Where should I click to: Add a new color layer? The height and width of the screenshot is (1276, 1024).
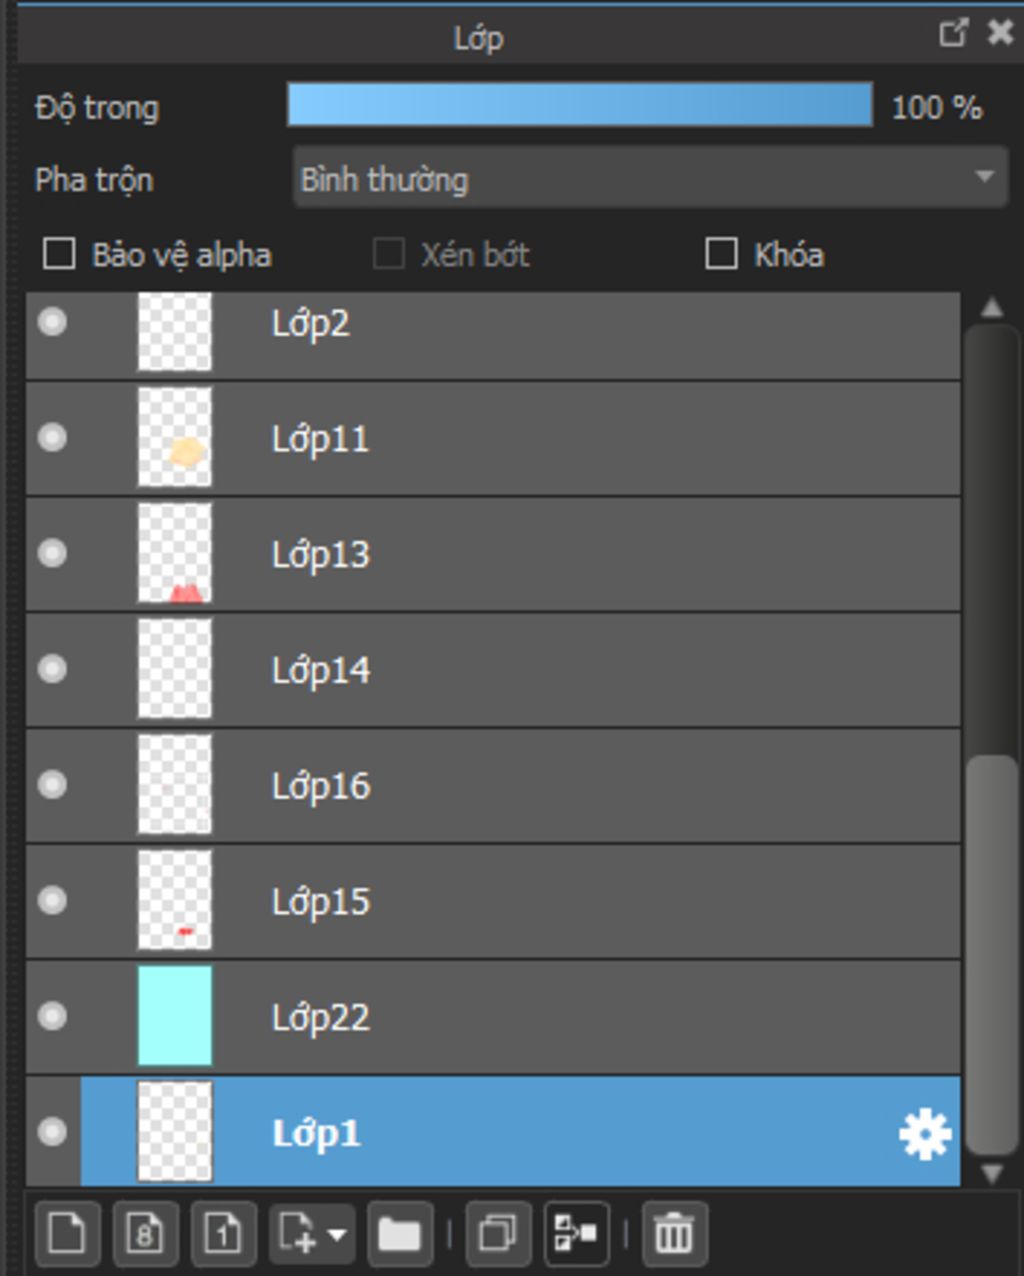coord(67,1233)
